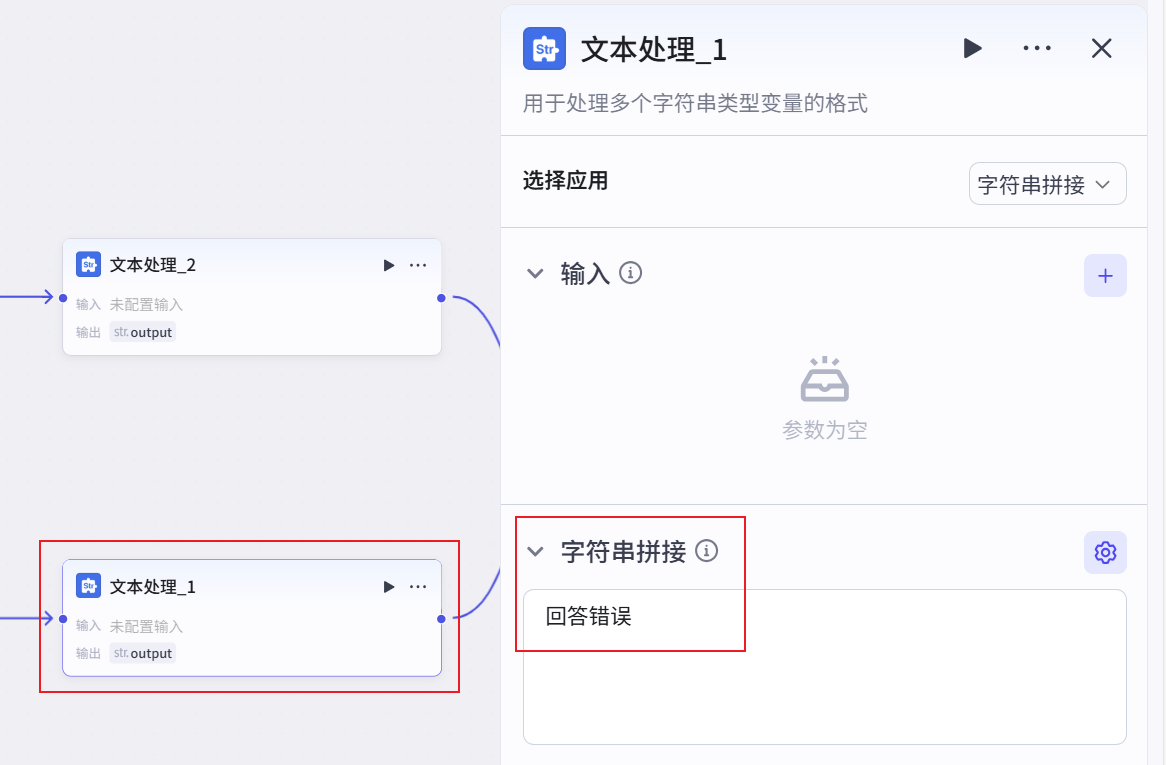Click the str.output tag on 文本处理_1 node
This screenshot has height=765, width=1166.
point(143,653)
